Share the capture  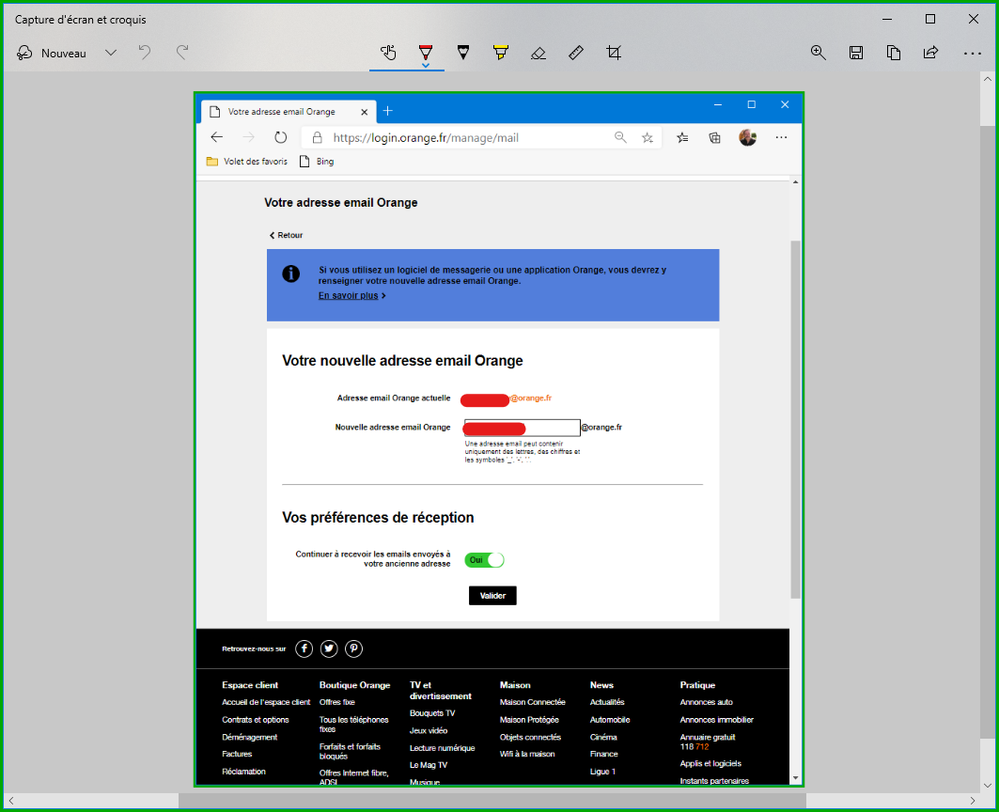[931, 53]
